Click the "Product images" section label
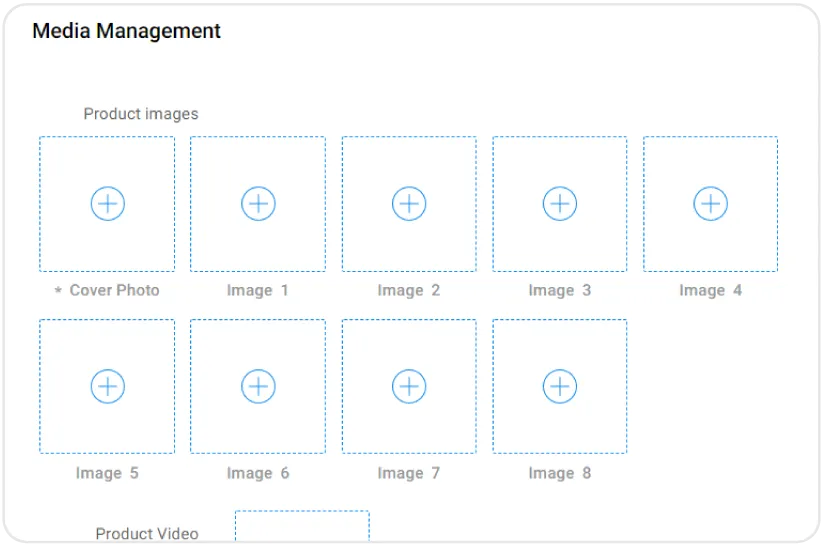Image resolution: width=822 pixels, height=545 pixels. point(141,114)
